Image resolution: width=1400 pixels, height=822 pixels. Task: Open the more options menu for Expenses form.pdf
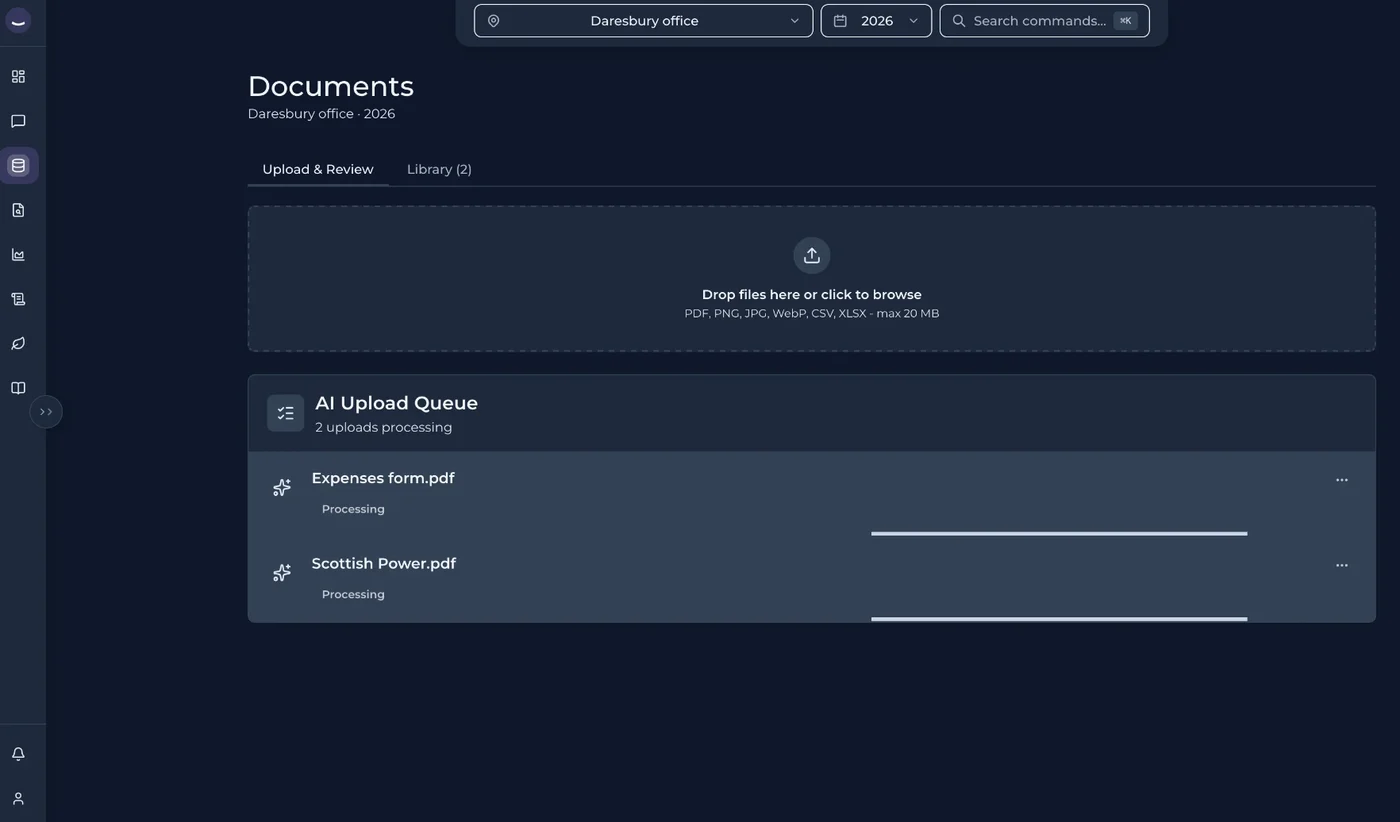pos(1342,480)
